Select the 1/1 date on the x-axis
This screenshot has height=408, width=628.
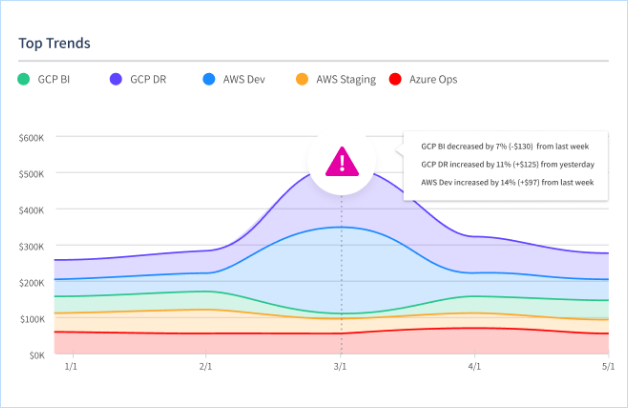pyautogui.click(x=71, y=367)
